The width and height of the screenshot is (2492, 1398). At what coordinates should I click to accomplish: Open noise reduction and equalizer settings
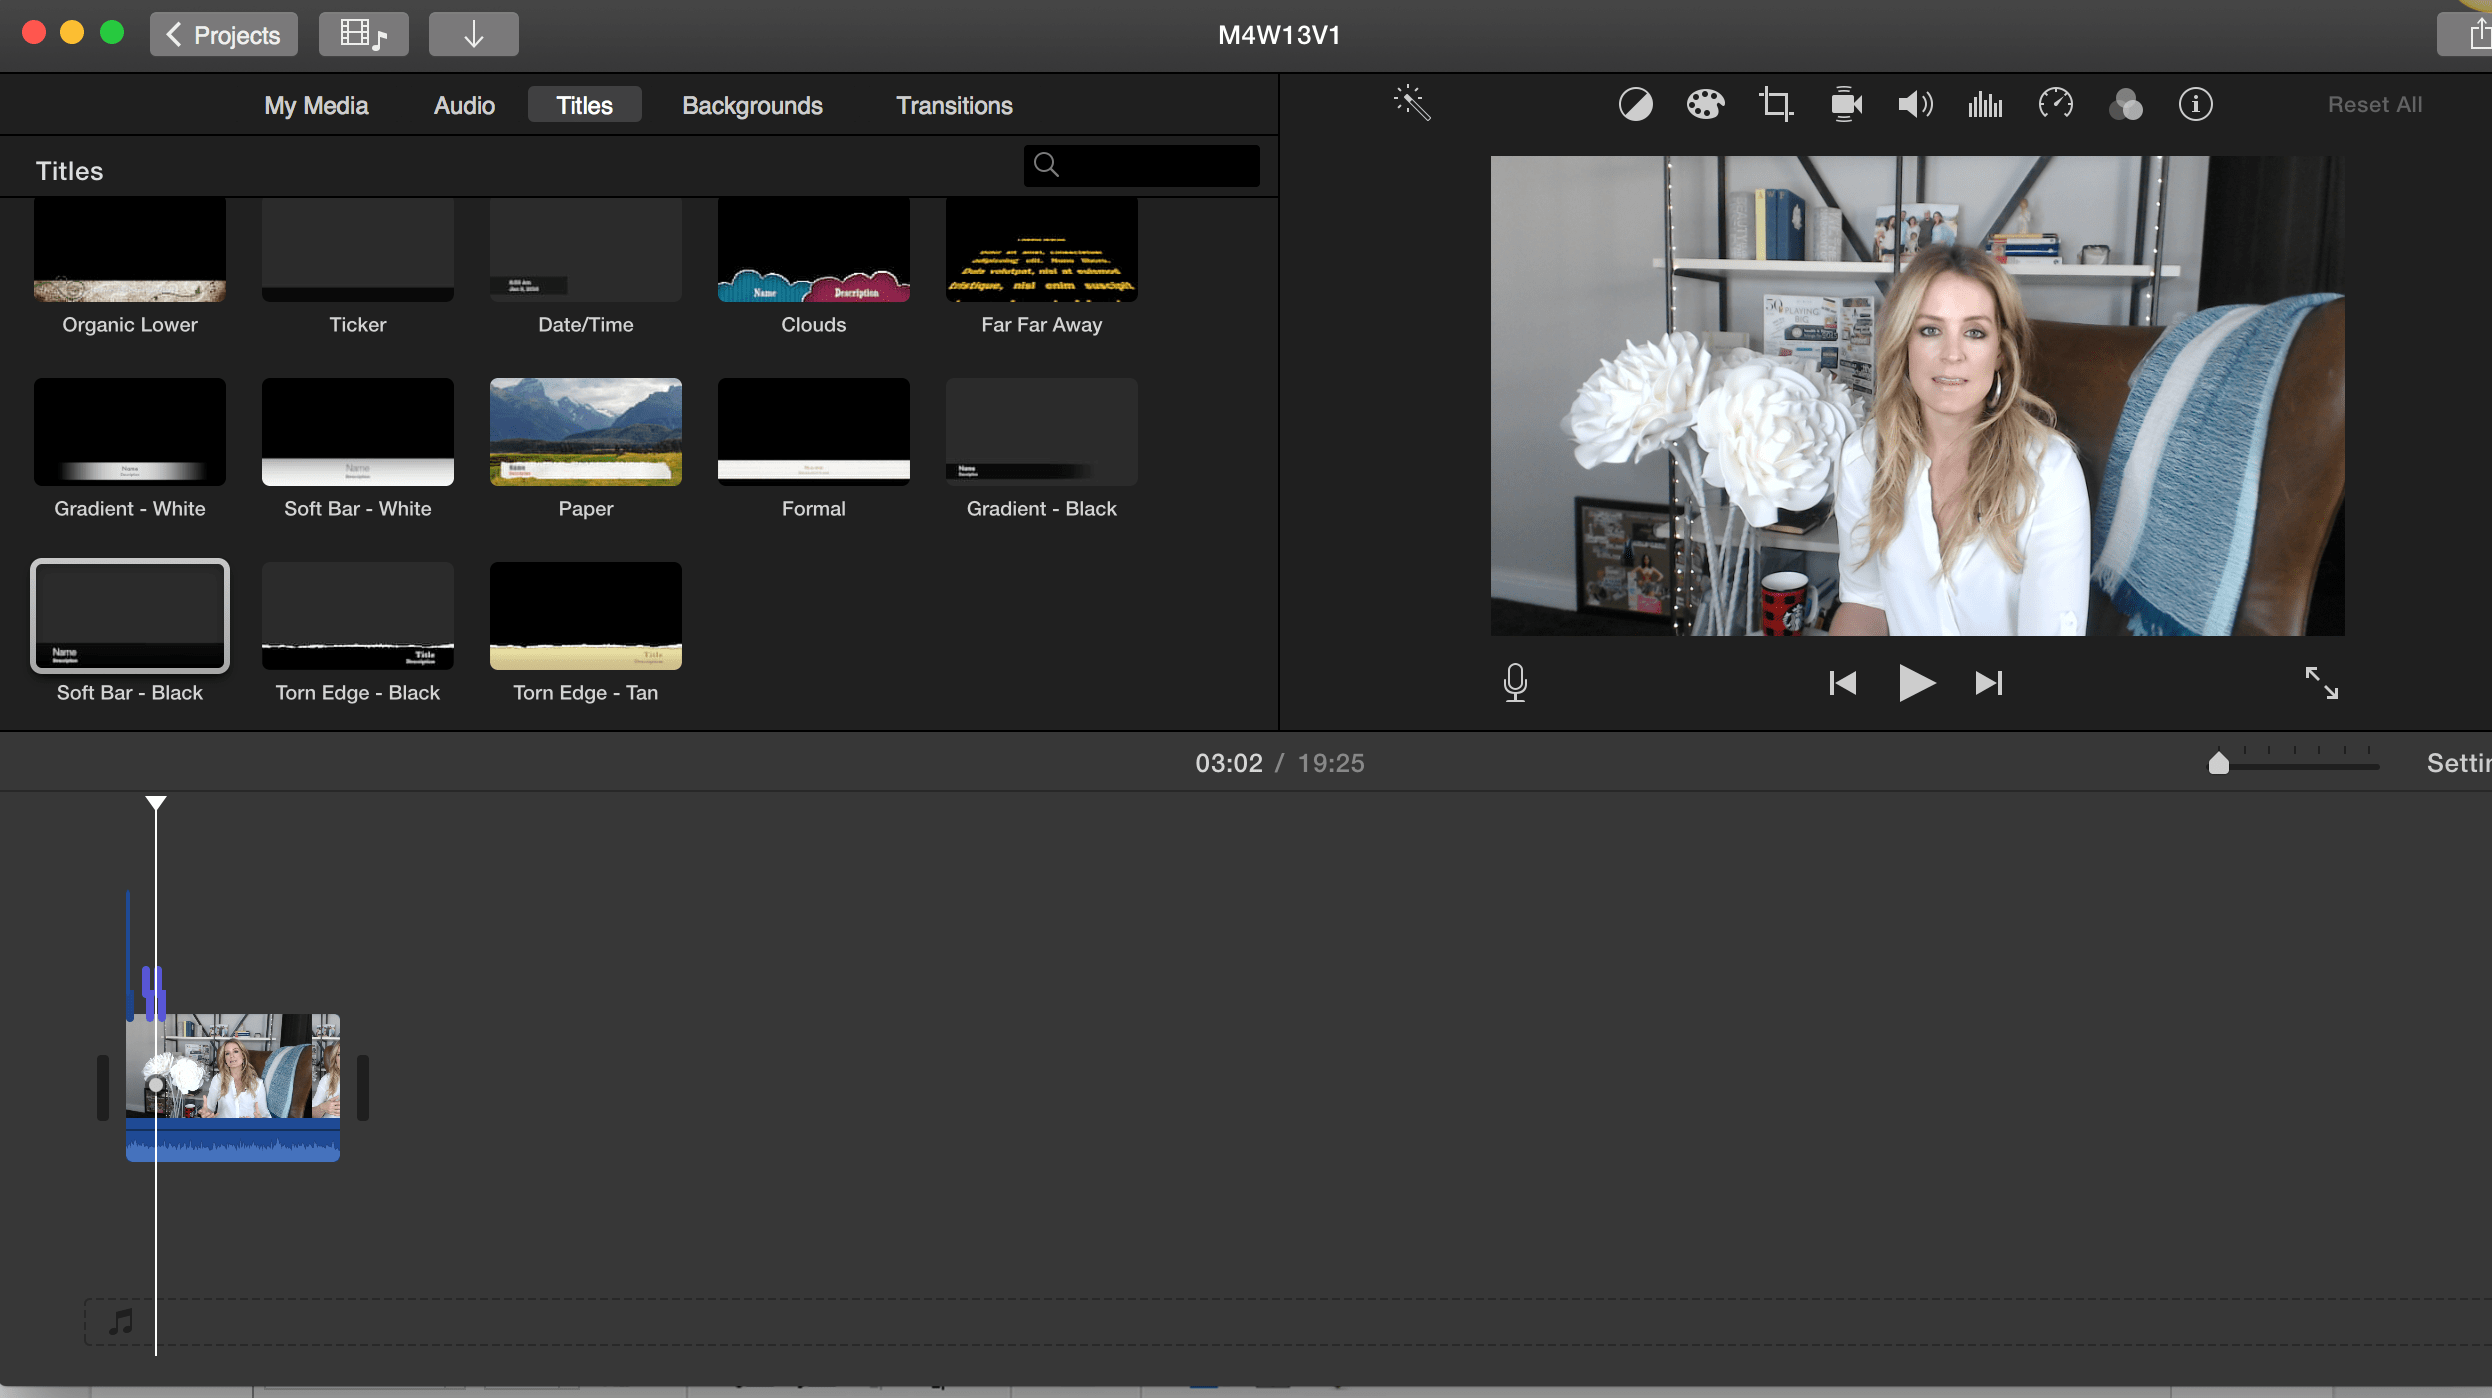[x=1986, y=103]
